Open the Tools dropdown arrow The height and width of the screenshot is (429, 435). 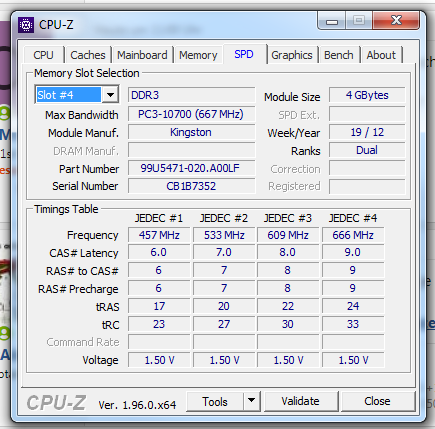pos(252,401)
